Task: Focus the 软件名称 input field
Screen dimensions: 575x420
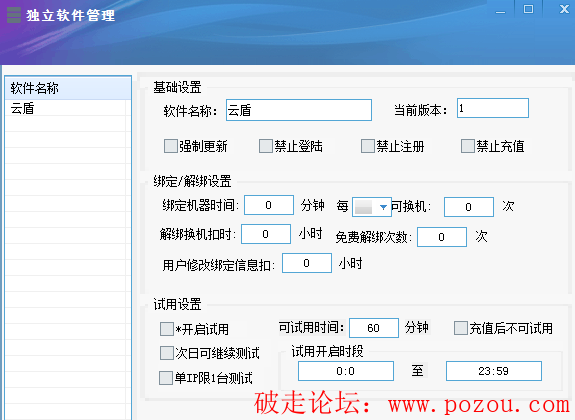Action: [x=299, y=110]
